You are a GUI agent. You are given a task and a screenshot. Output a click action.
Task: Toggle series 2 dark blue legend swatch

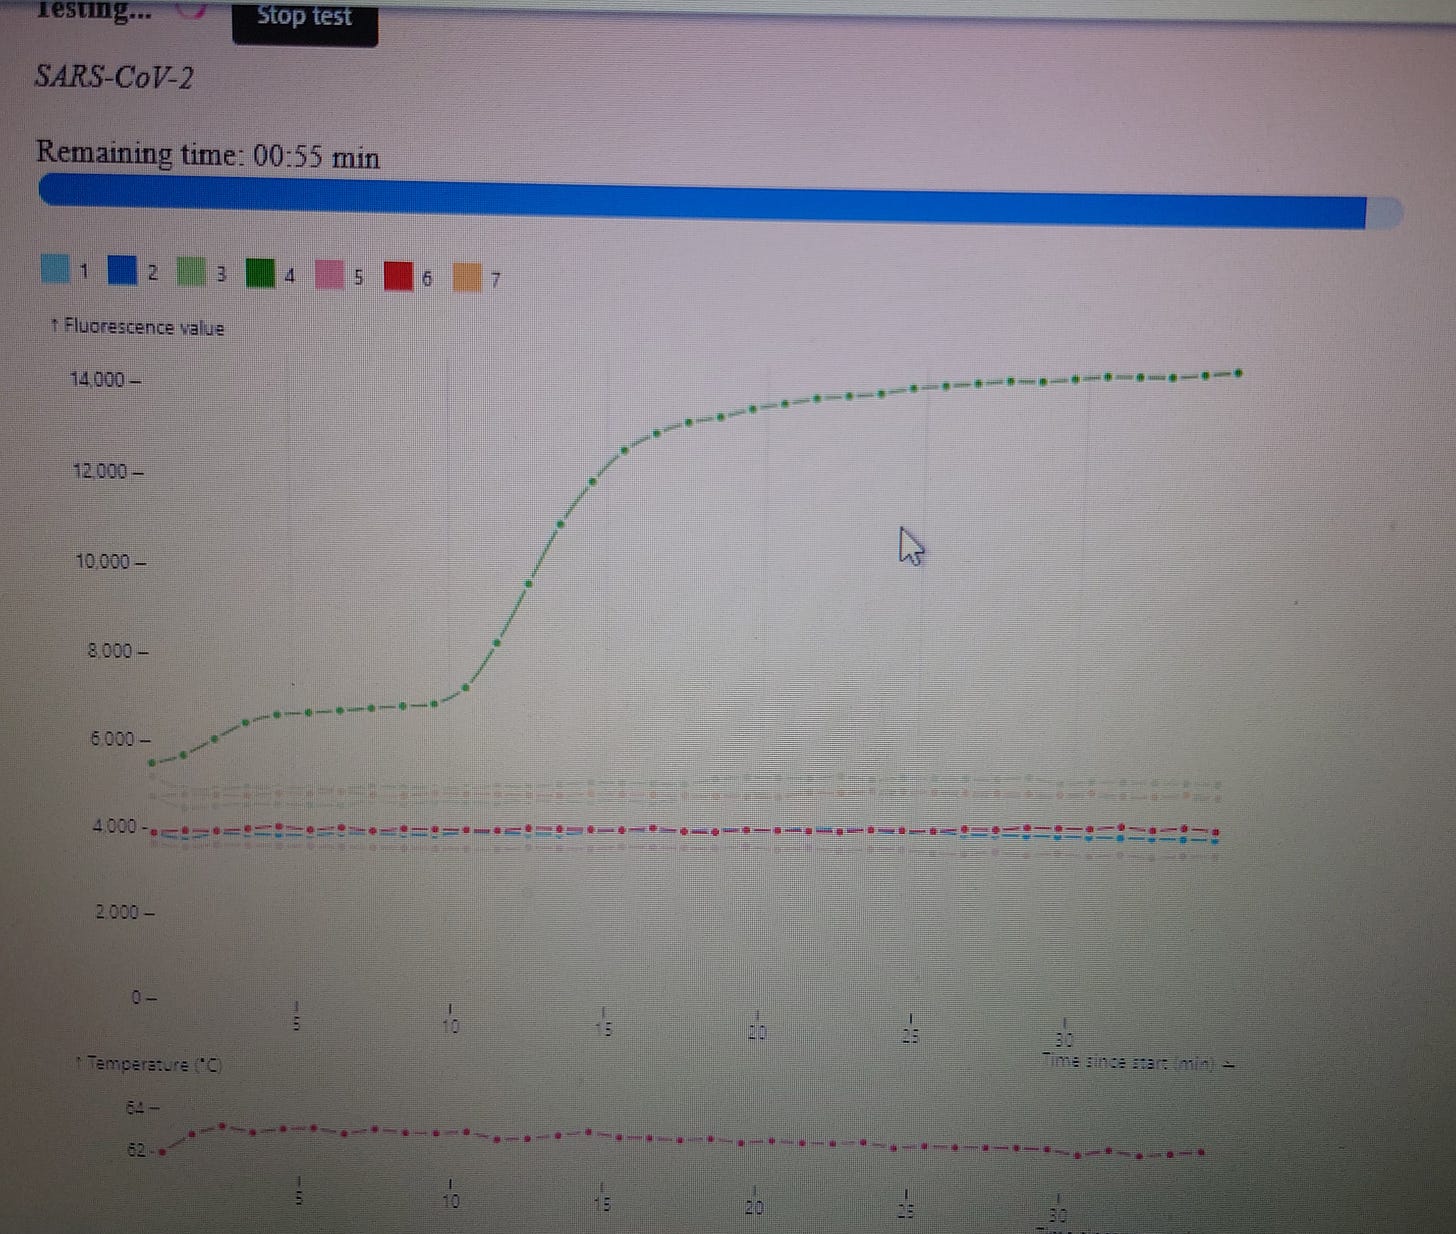[x=122, y=270]
